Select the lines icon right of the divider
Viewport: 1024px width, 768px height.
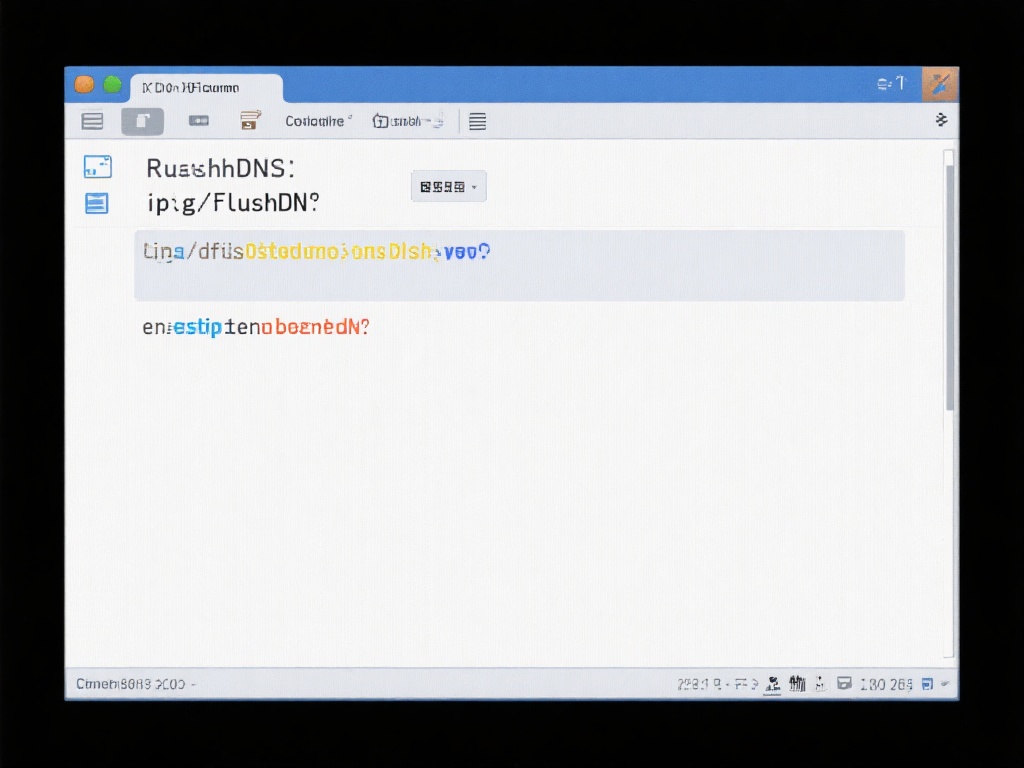click(477, 120)
